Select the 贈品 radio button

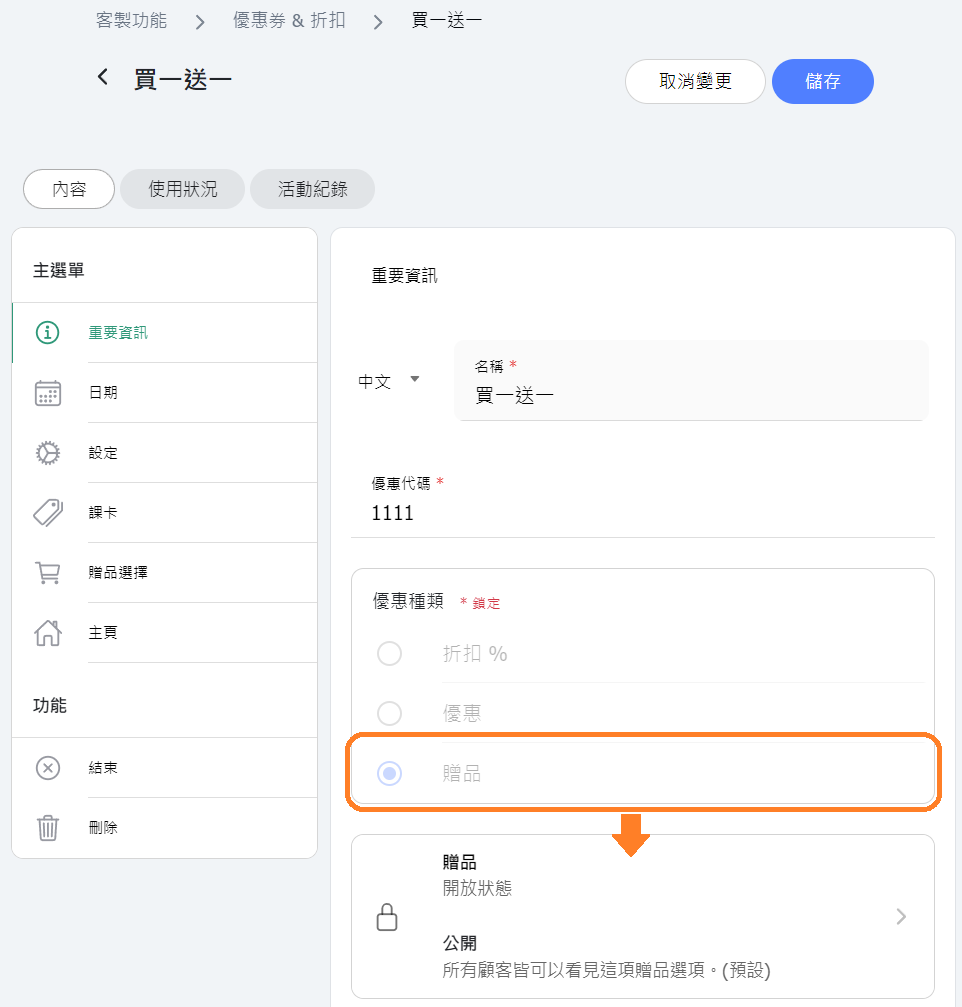[389, 773]
